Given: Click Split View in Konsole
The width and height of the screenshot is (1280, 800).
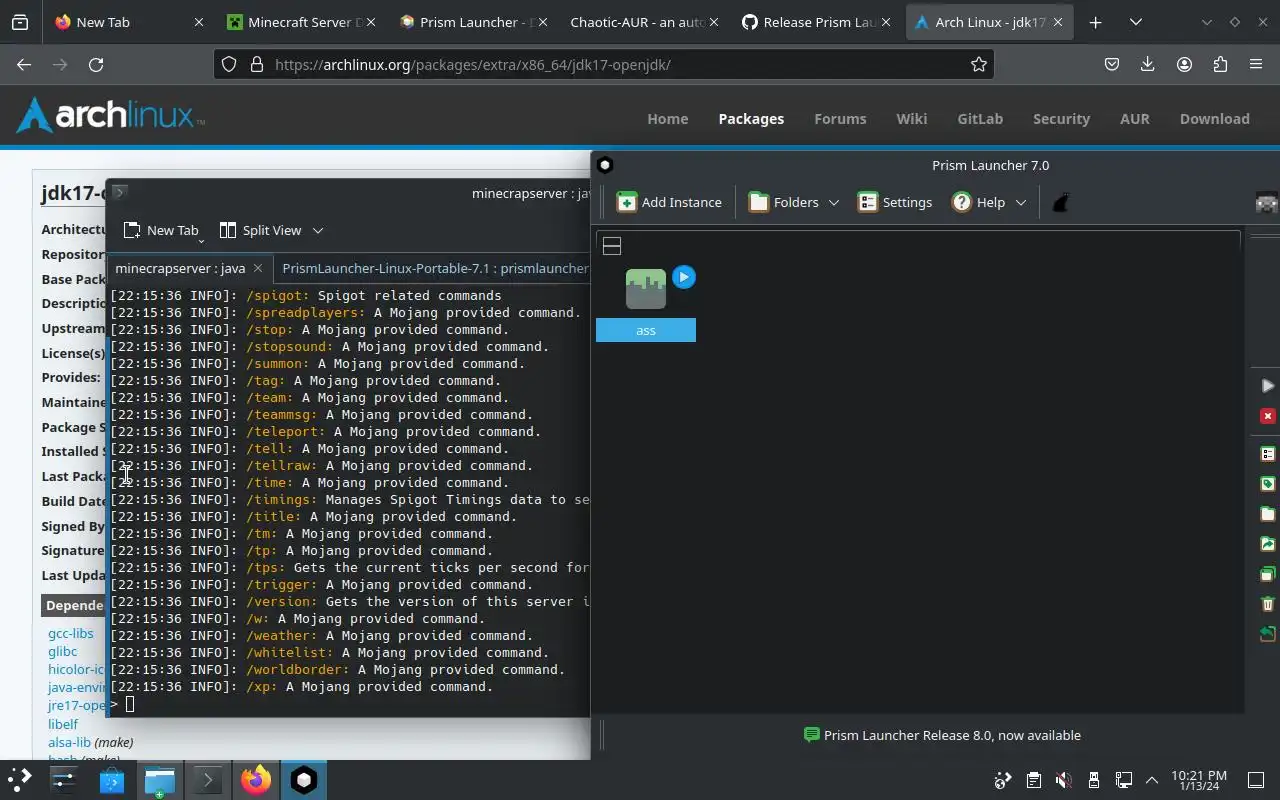Looking at the screenshot, I should pyautogui.click(x=261, y=230).
